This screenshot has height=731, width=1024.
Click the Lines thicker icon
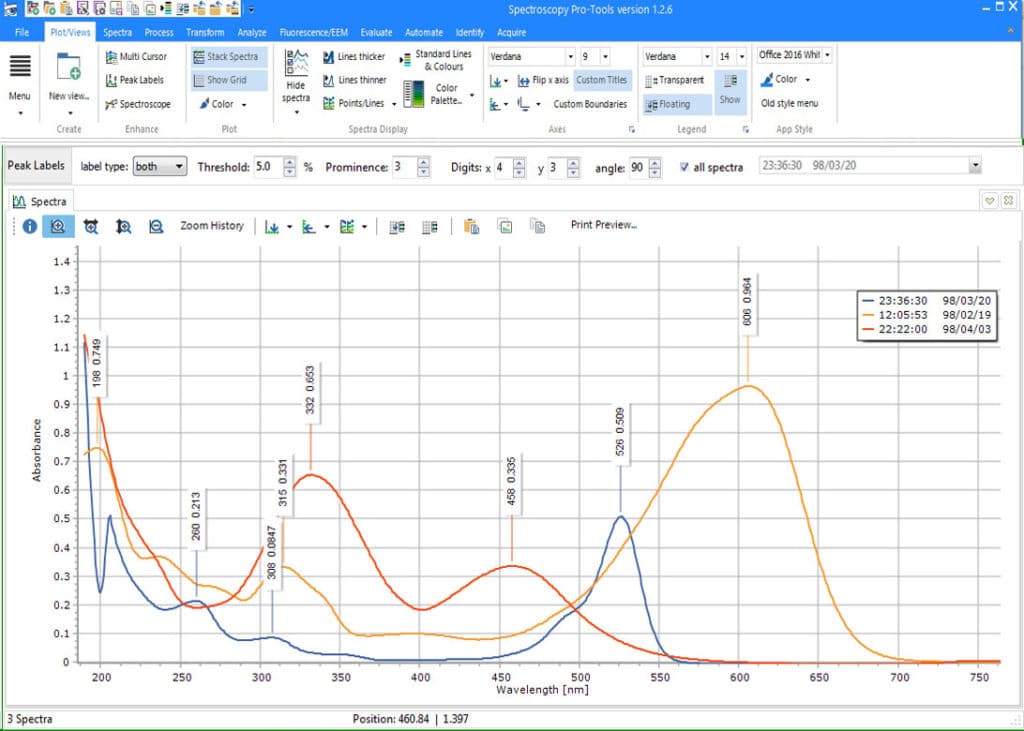tap(356, 56)
